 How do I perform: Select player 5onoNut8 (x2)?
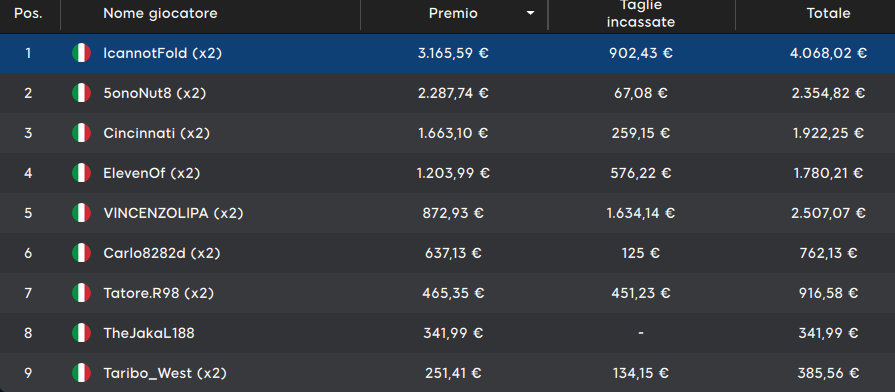(155, 93)
